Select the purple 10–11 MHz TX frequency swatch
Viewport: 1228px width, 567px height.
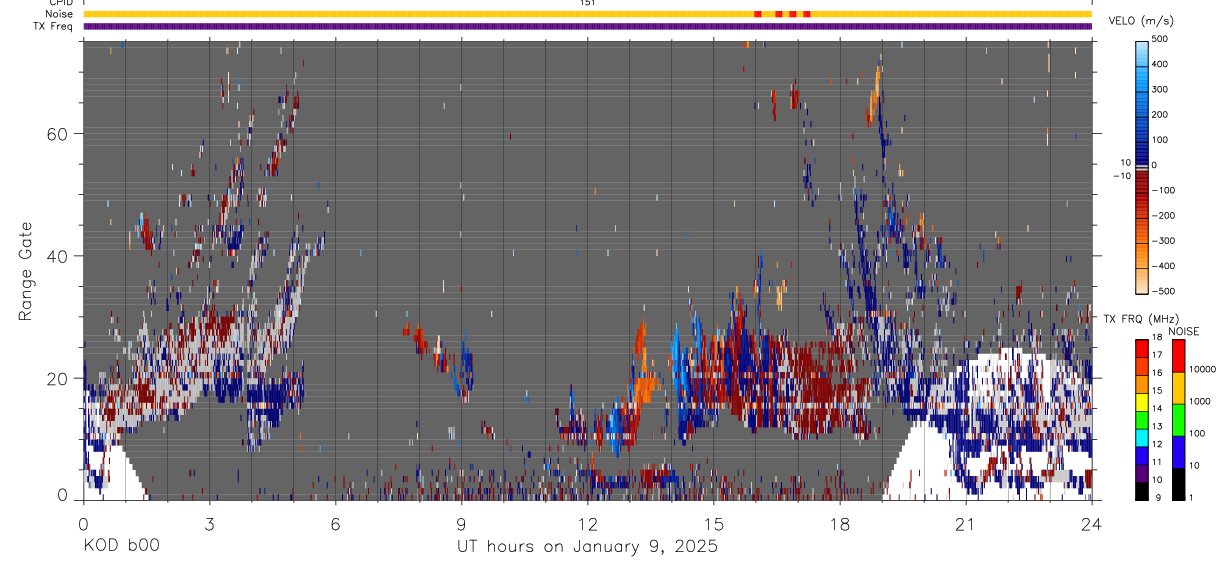pos(1142,473)
